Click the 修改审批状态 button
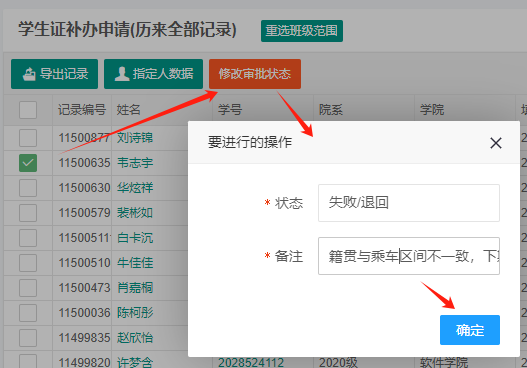Screen dimensions: 527x368 tap(255, 74)
